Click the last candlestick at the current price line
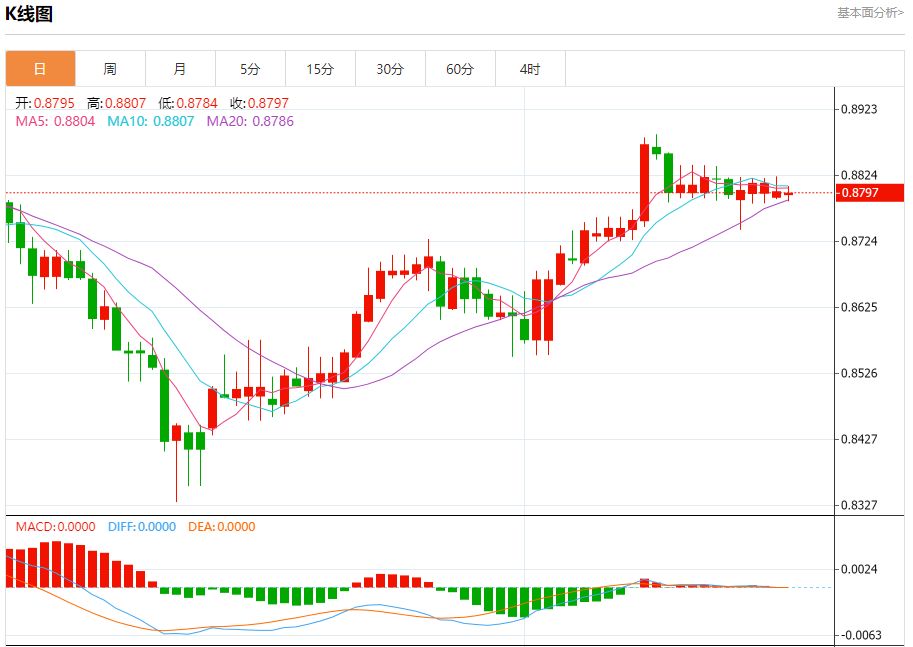Screen dimensions: 913x647 [x=788, y=194]
